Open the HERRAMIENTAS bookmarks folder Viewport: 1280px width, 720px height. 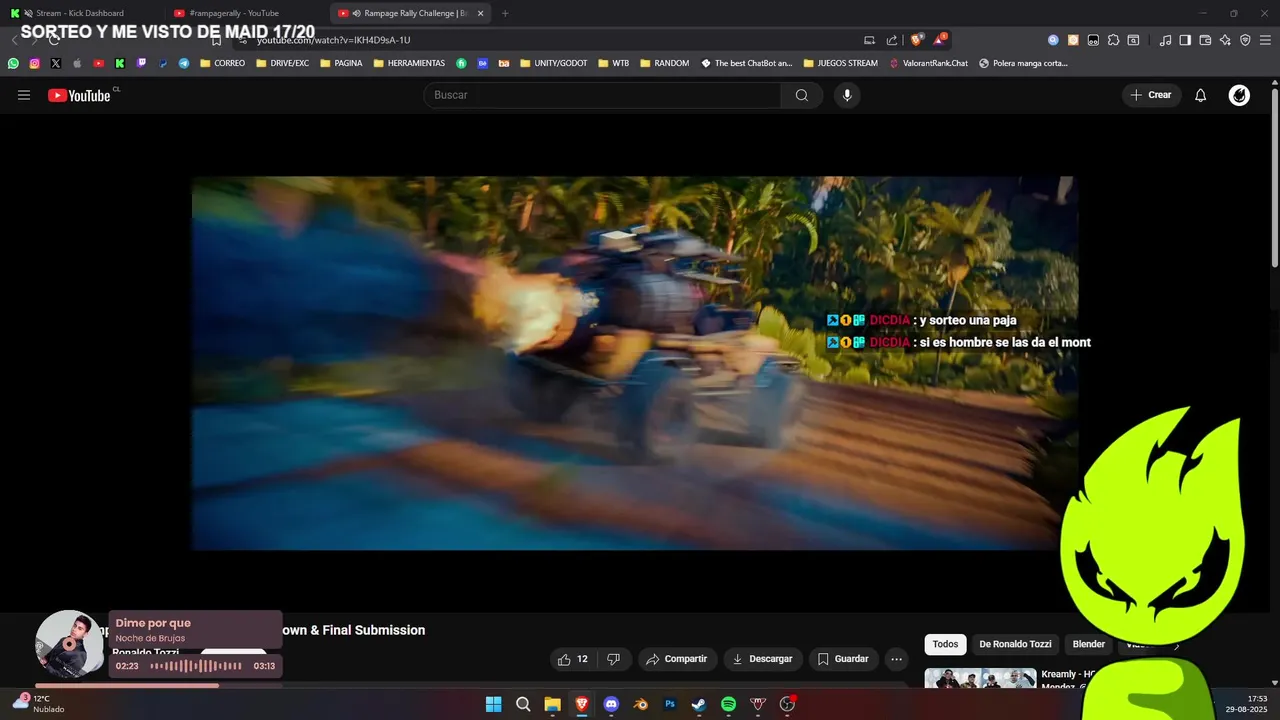(x=409, y=63)
